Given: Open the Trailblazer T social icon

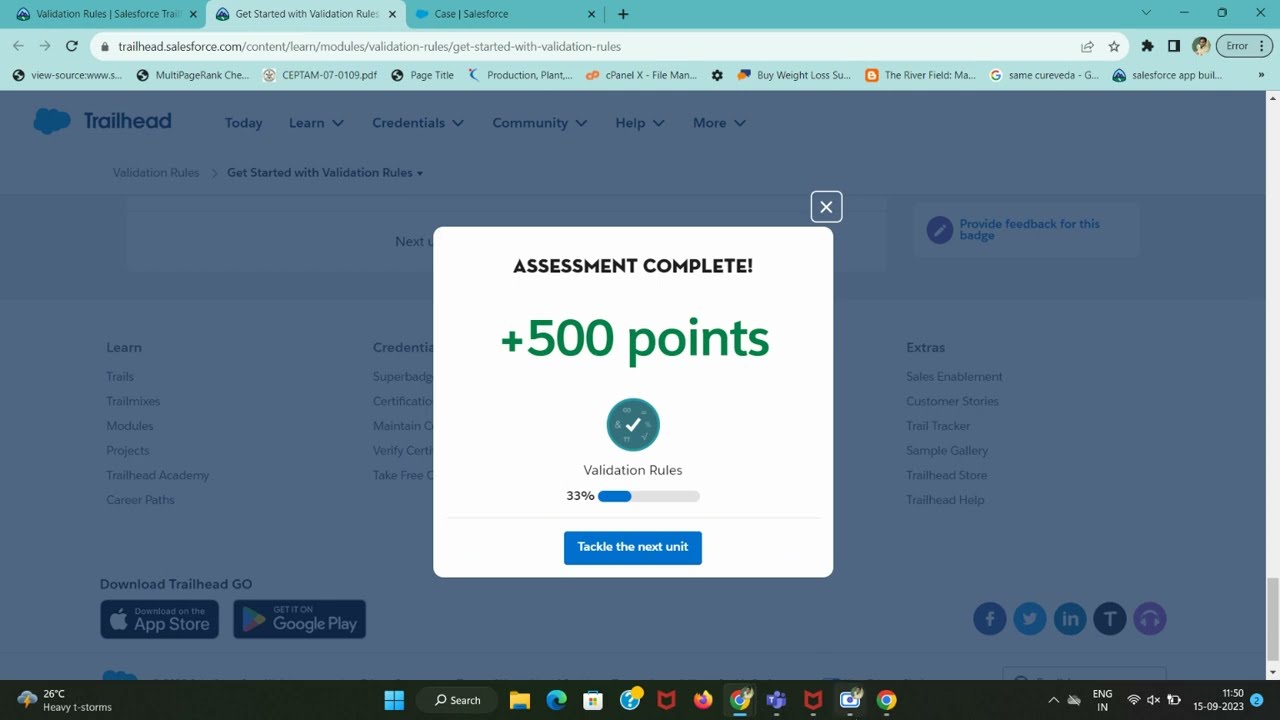Looking at the screenshot, I should (x=1110, y=619).
